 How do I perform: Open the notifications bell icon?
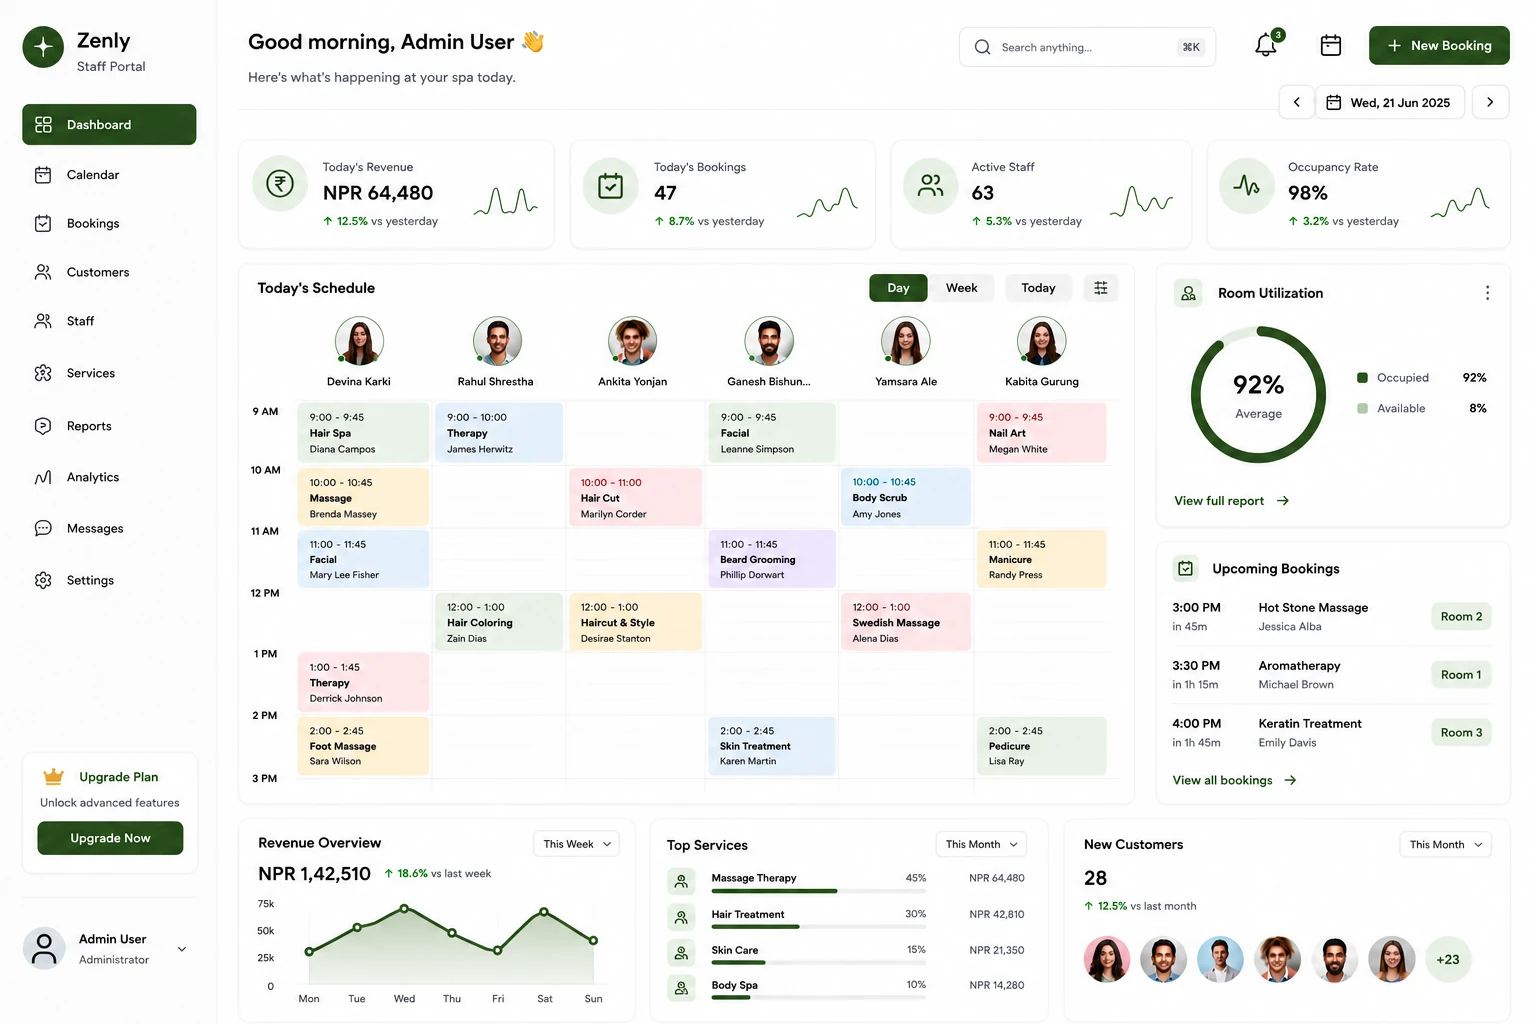pyautogui.click(x=1266, y=45)
